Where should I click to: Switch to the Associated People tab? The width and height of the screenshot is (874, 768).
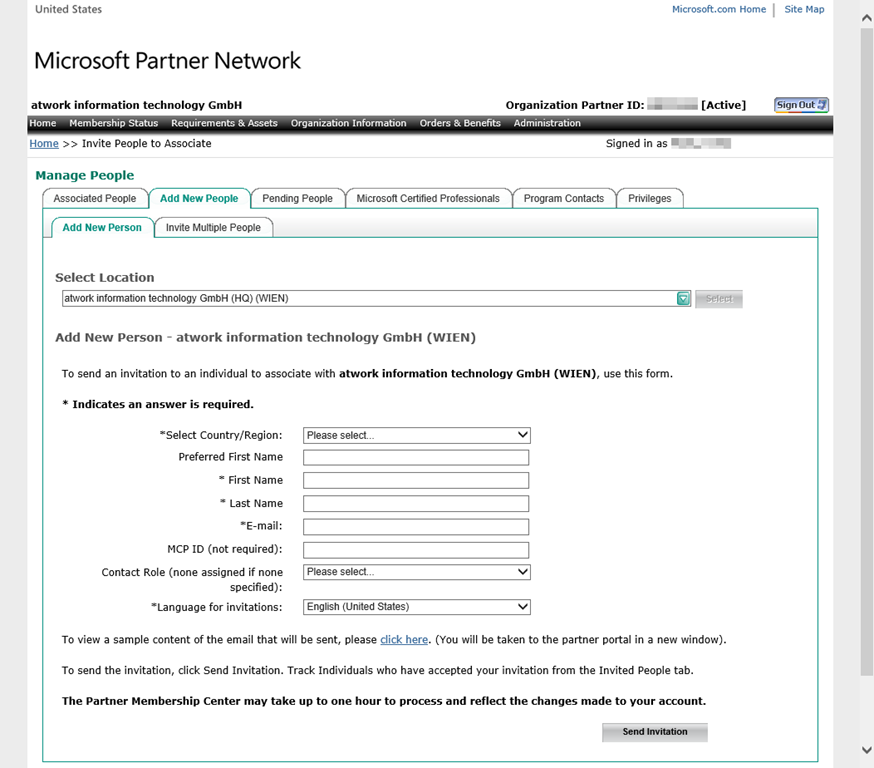pos(95,198)
